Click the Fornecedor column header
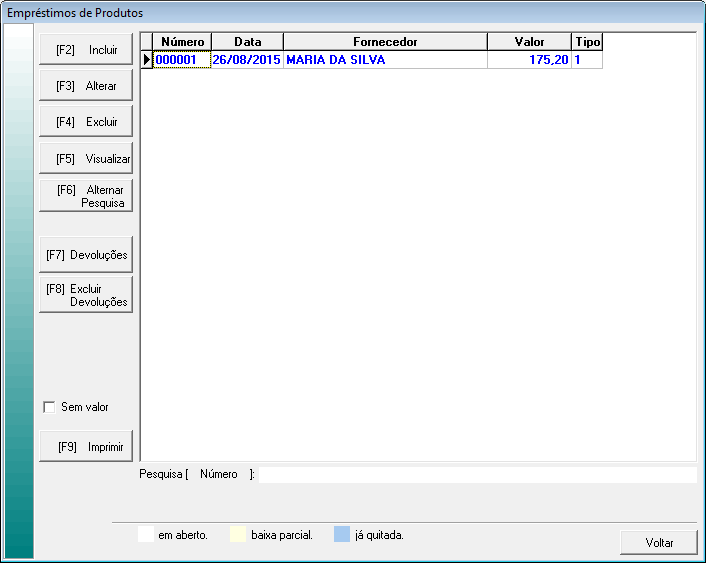 click(385, 42)
